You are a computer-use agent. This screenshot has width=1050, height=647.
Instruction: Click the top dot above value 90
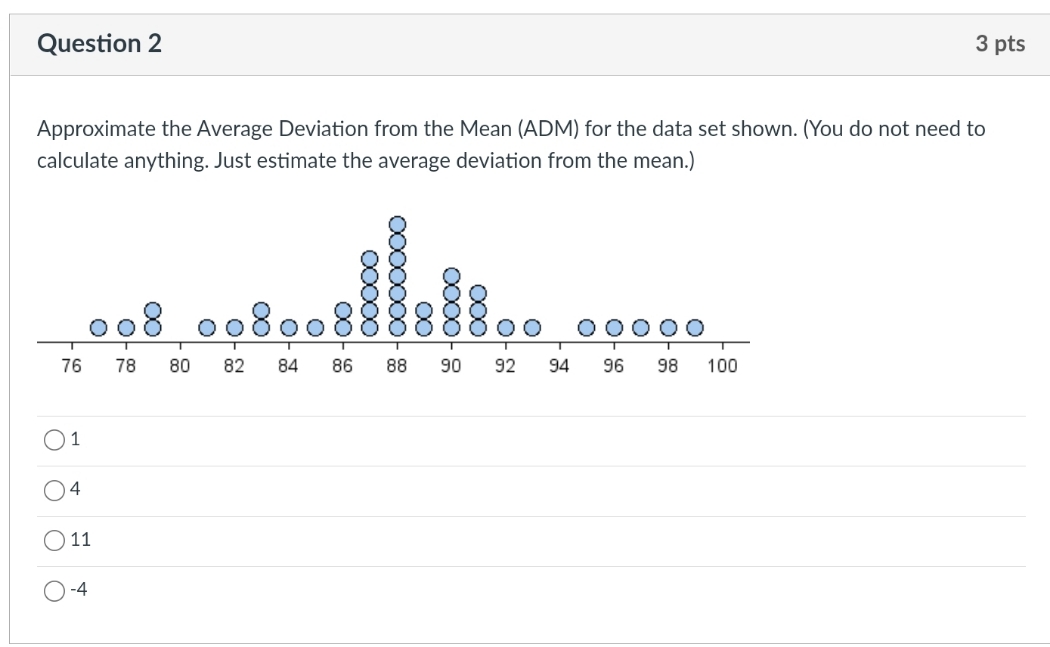(450, 273)
